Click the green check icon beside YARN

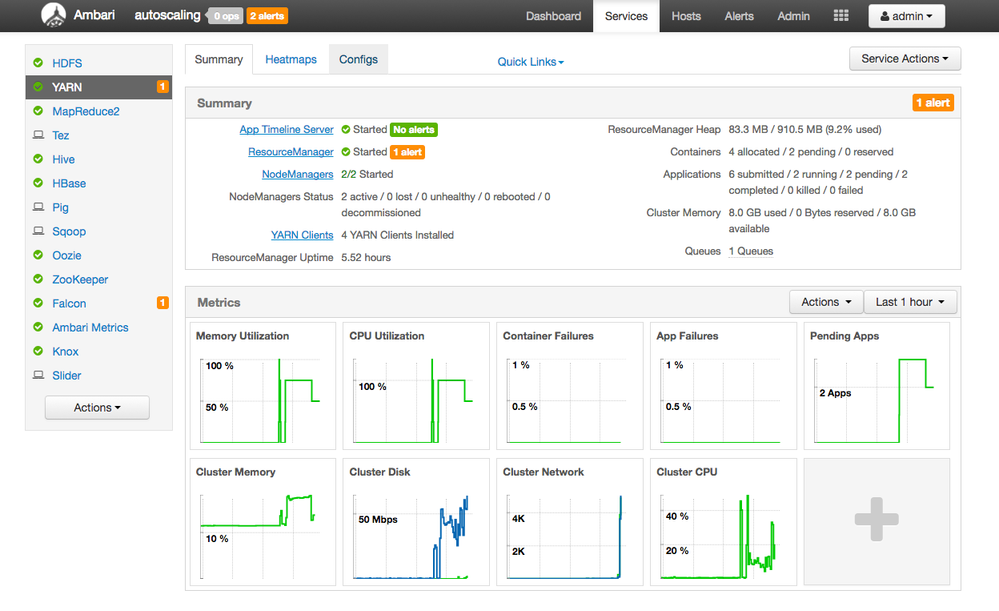pos(38,87)
